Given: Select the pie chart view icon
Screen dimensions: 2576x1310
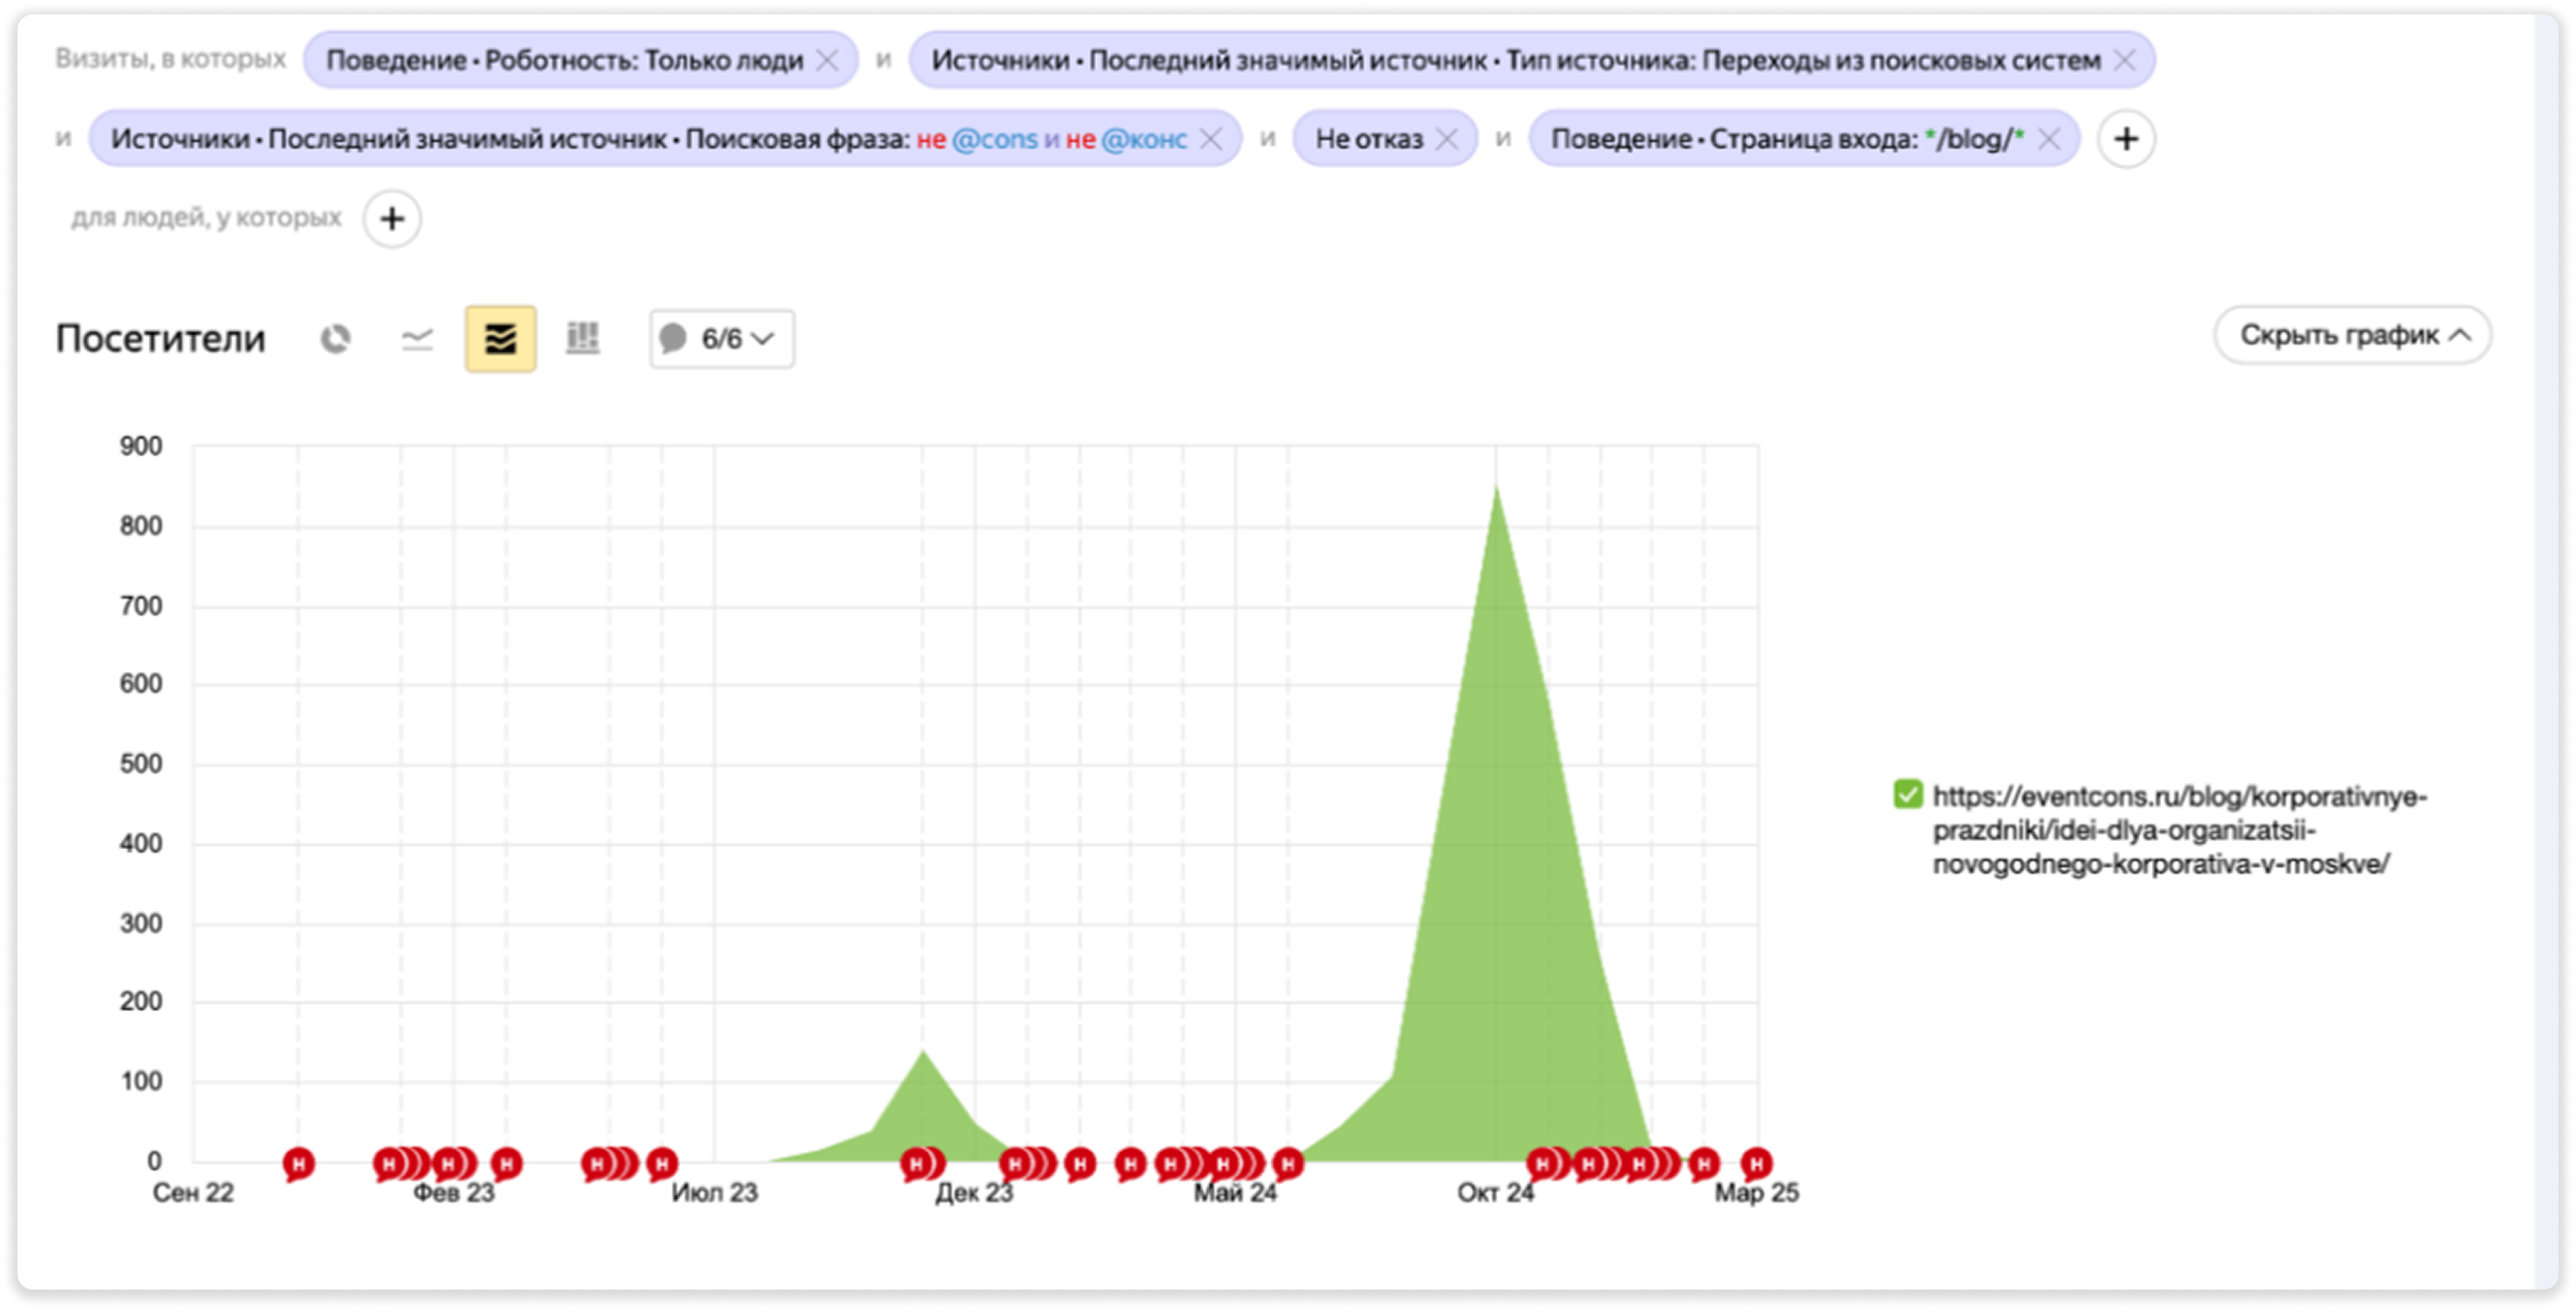Looking at the screenshot, I should click(x=335, y=339).
